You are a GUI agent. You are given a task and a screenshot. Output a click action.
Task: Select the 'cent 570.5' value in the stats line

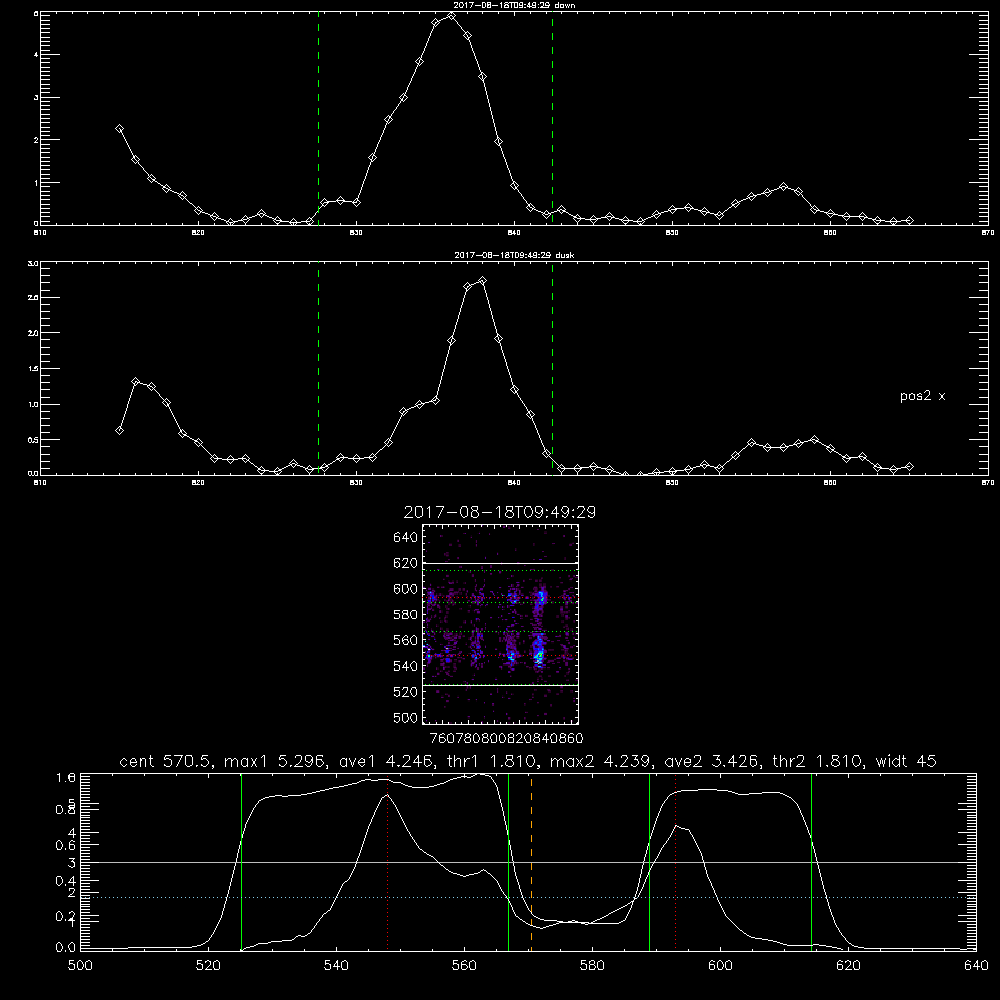(x=169, y=761)
